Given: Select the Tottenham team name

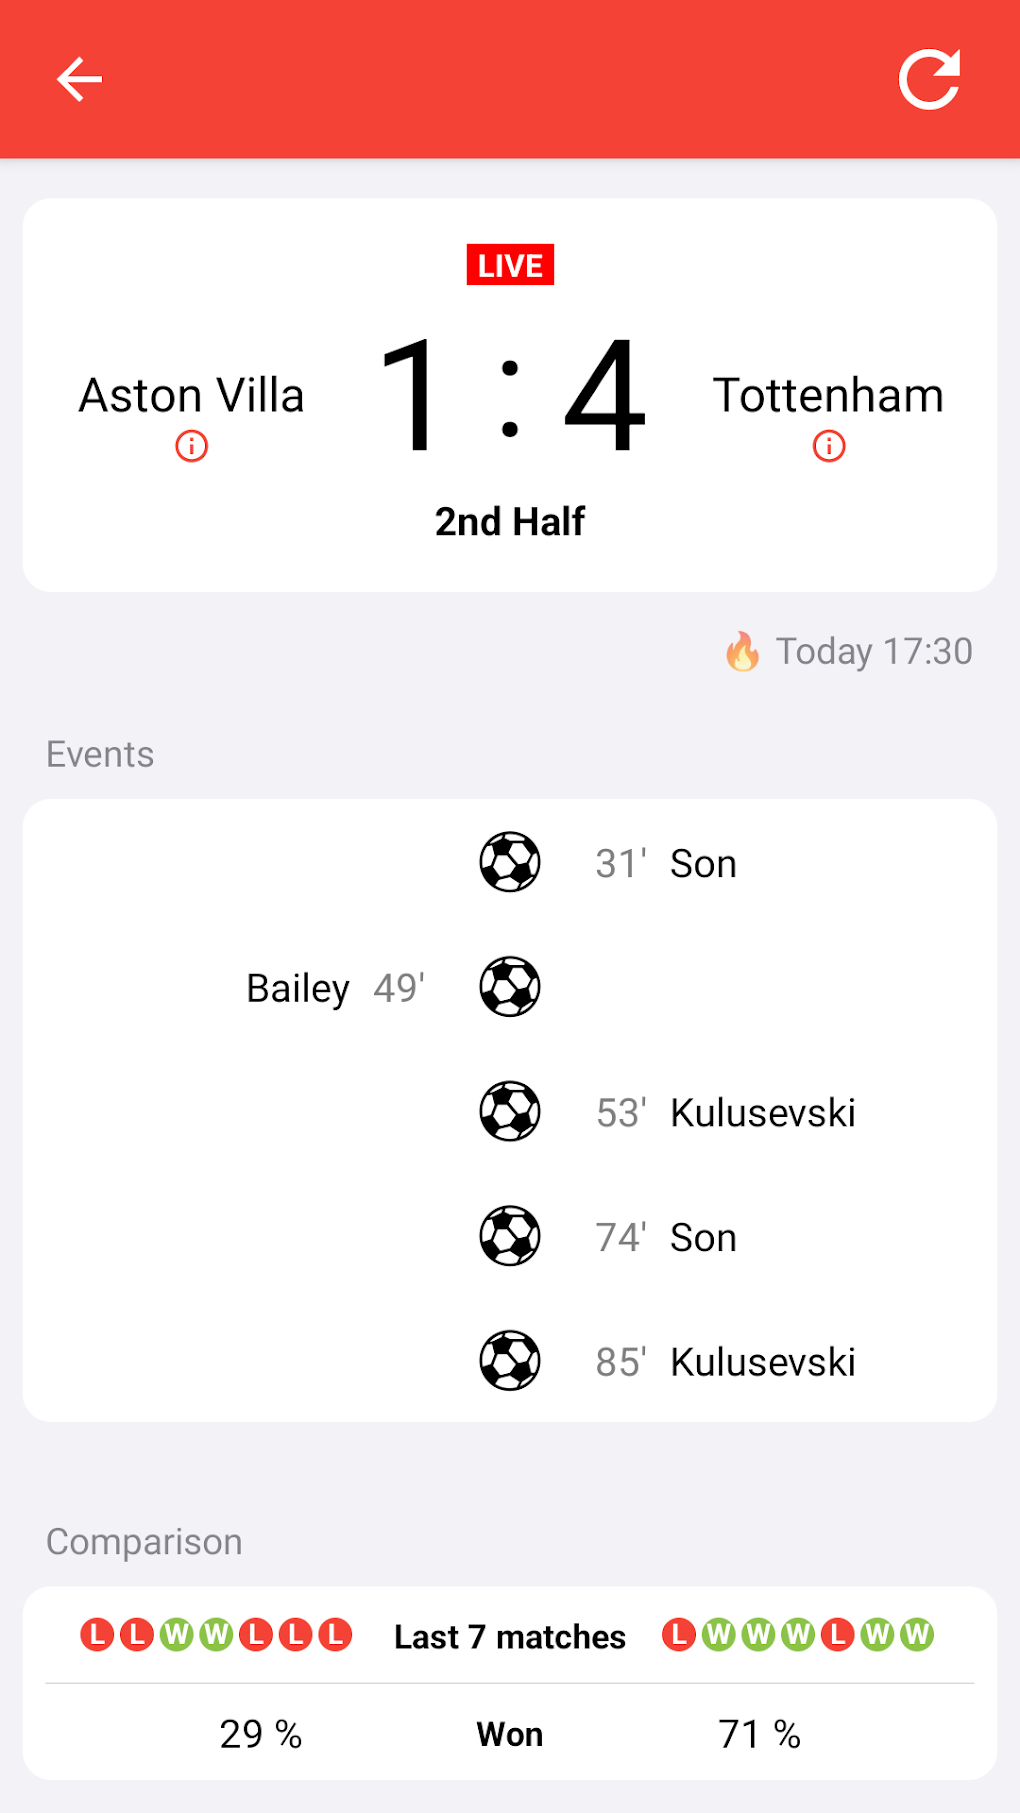Looking at the screenshot, I should click(x=828, y=395).
